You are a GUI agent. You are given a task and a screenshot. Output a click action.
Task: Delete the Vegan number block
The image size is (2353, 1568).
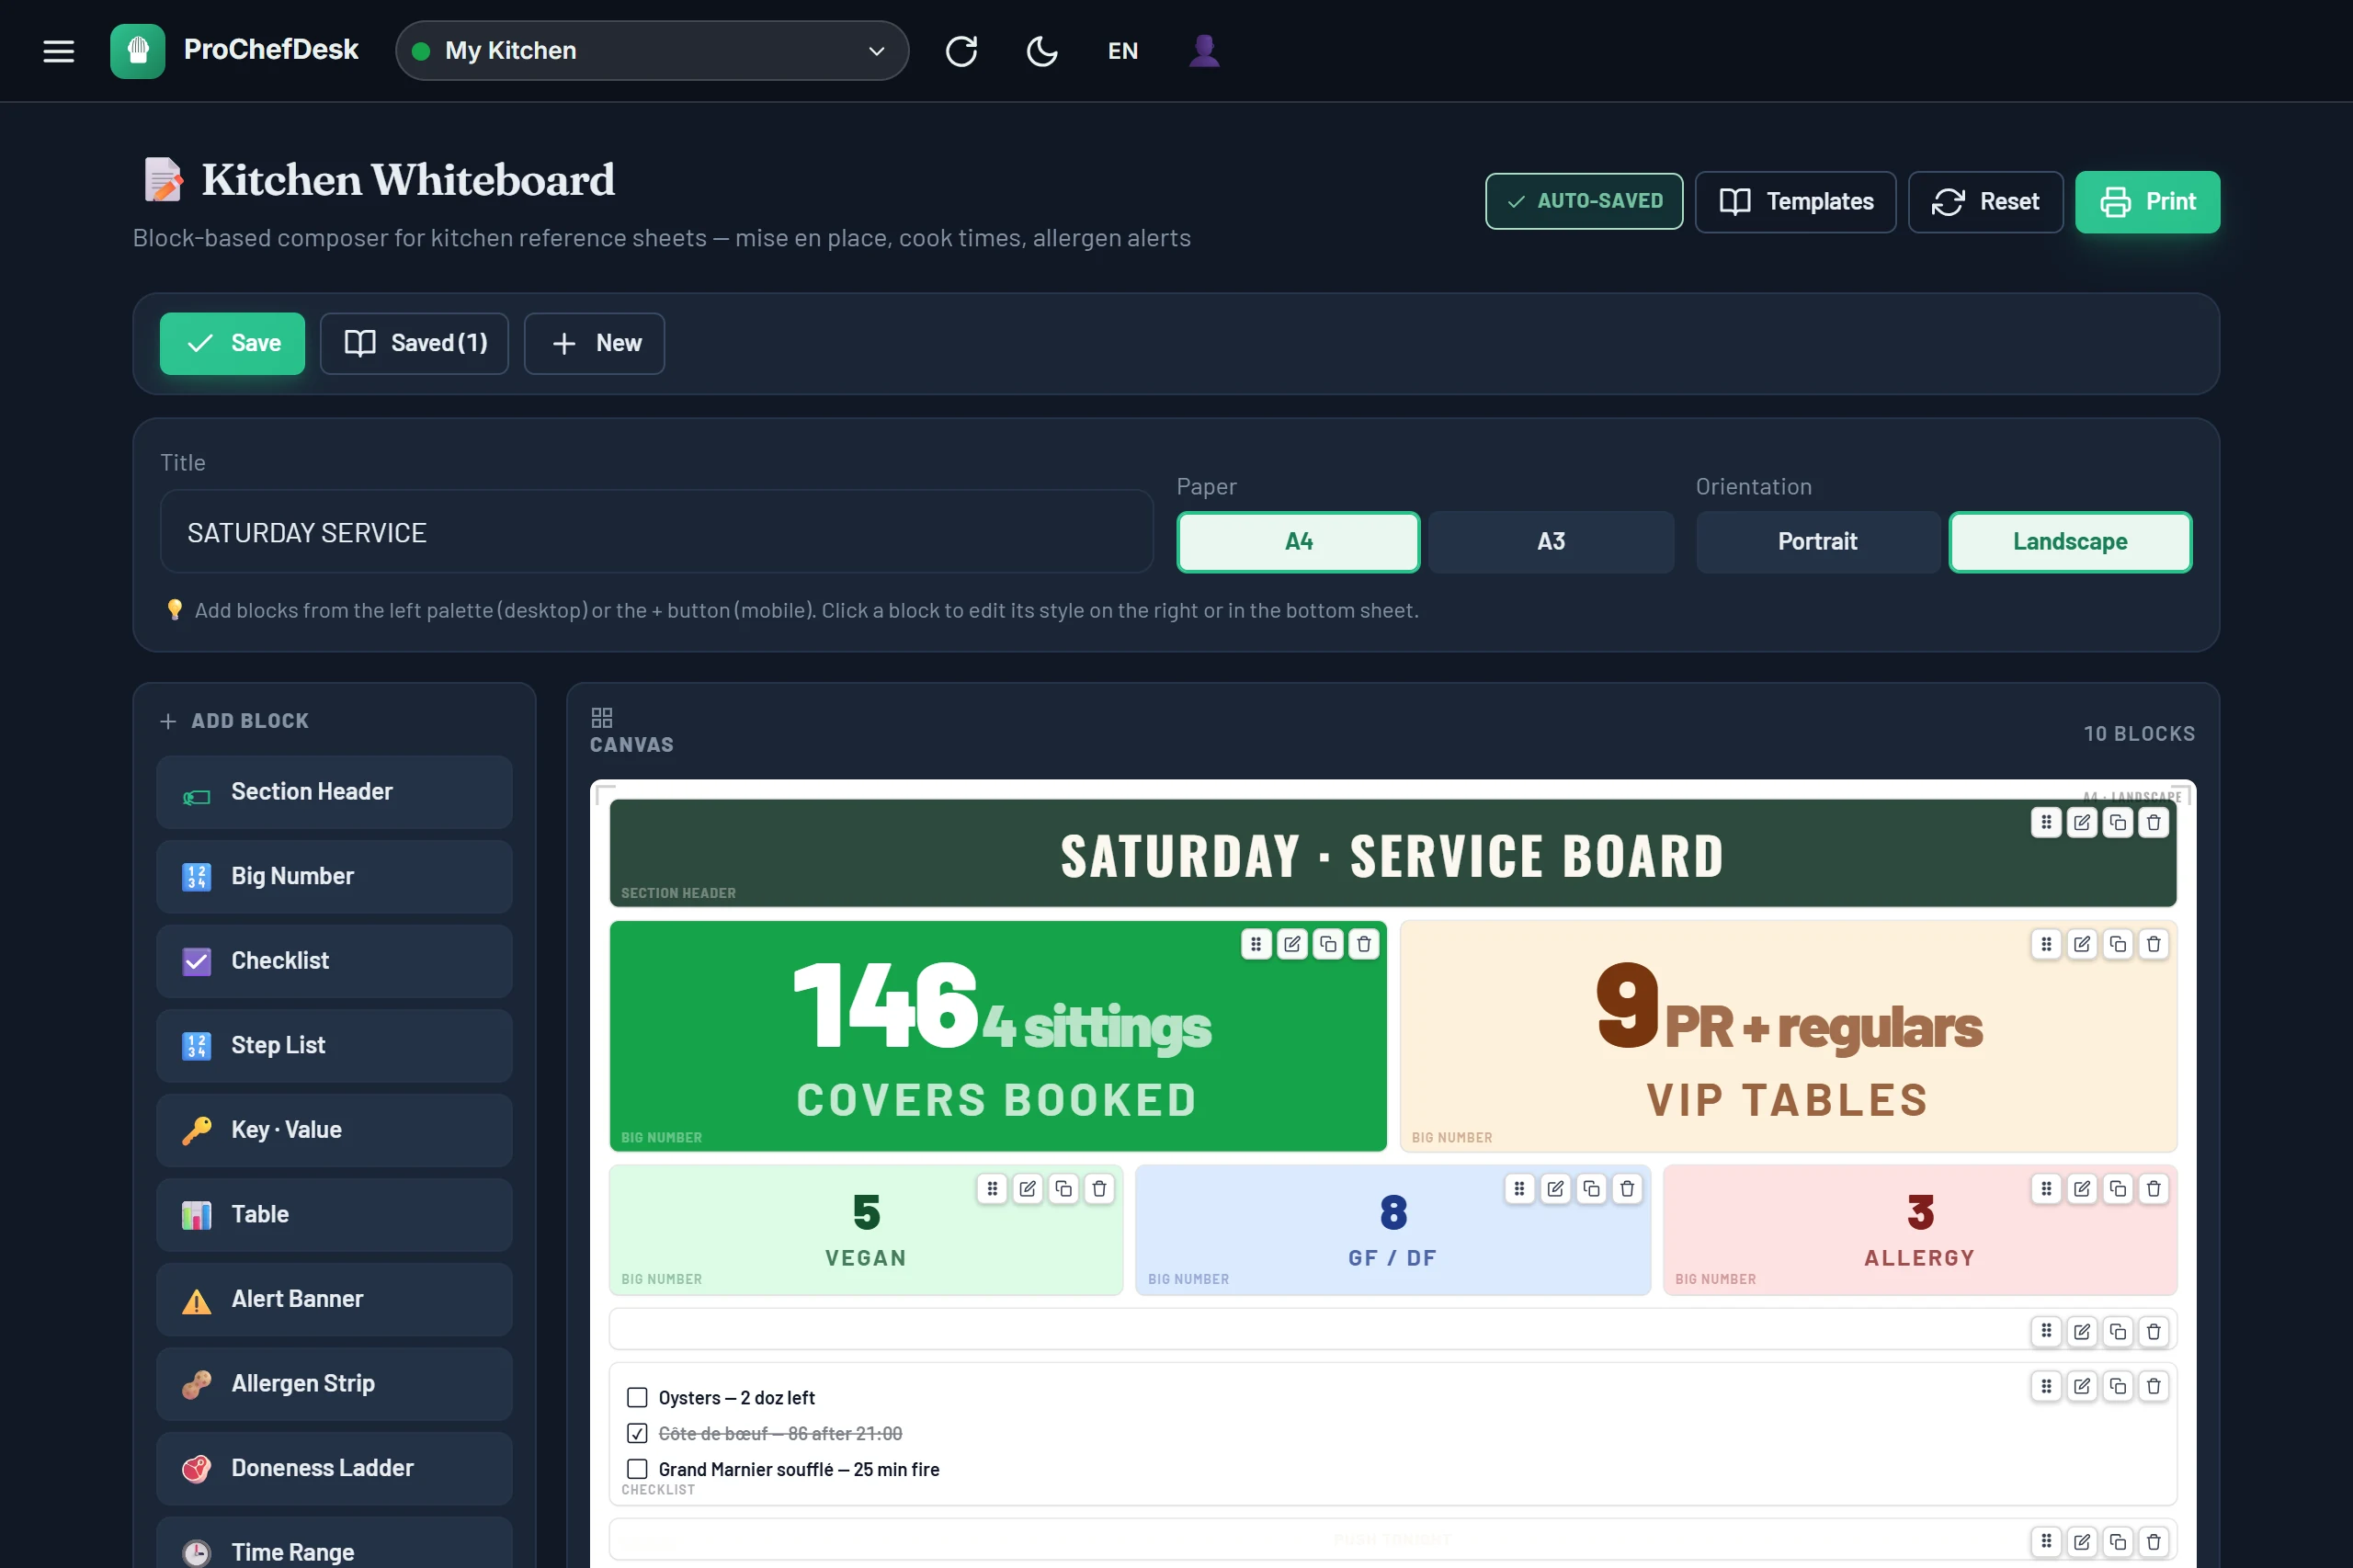click(1100, 1189)
